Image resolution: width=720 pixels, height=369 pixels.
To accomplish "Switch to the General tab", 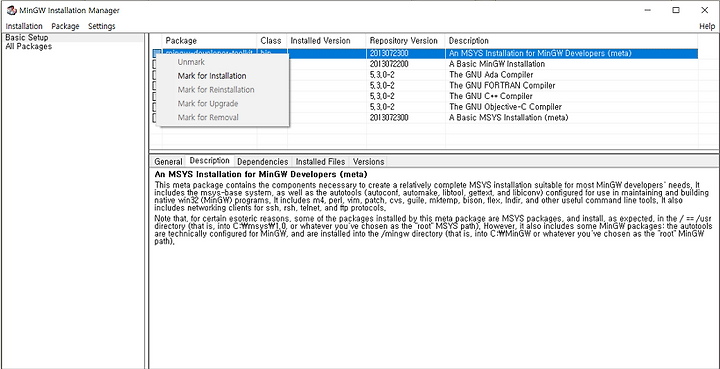I will point(168,162).
